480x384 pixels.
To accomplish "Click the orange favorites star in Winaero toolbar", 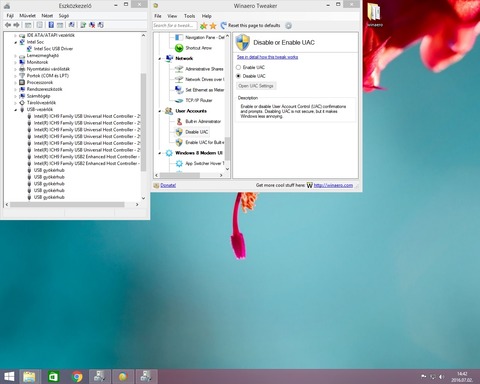I will click(x=213, y=26).
